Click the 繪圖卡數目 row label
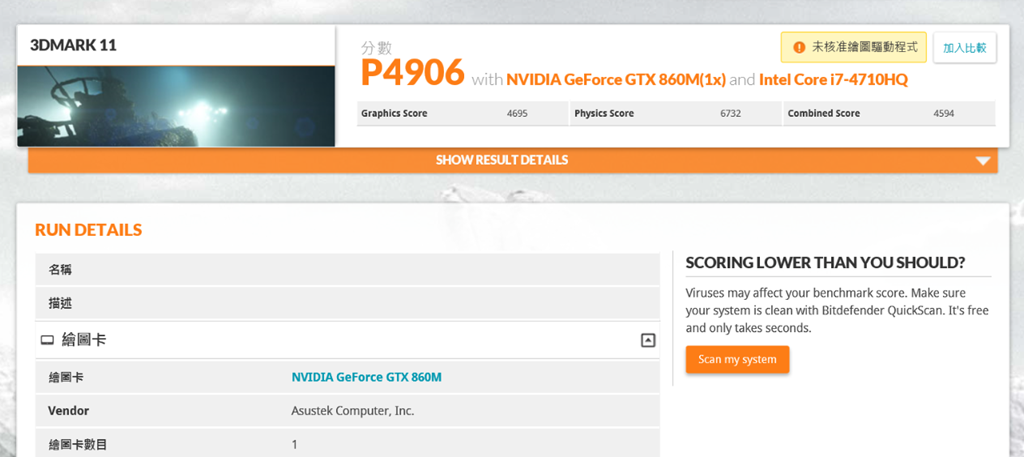Screen dimensions: 1024x457 coord(77,444)
